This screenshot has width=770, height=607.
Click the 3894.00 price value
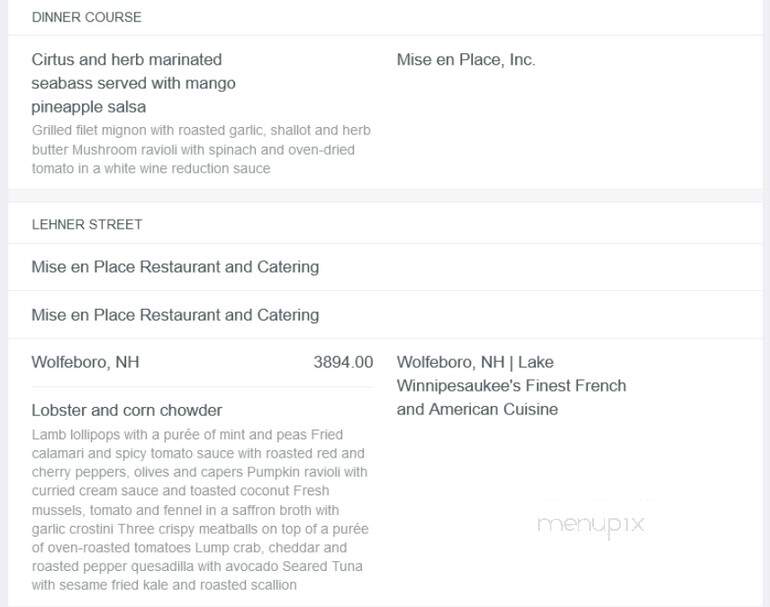(343, 362)
